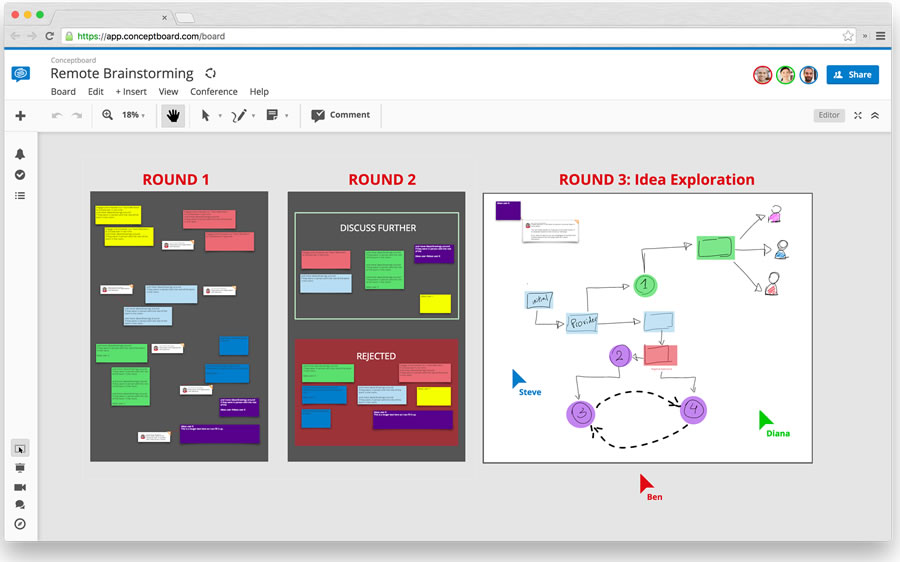Click the blue Share button
Viewport: 900px width, 562px height.
[x=852, y=75]
